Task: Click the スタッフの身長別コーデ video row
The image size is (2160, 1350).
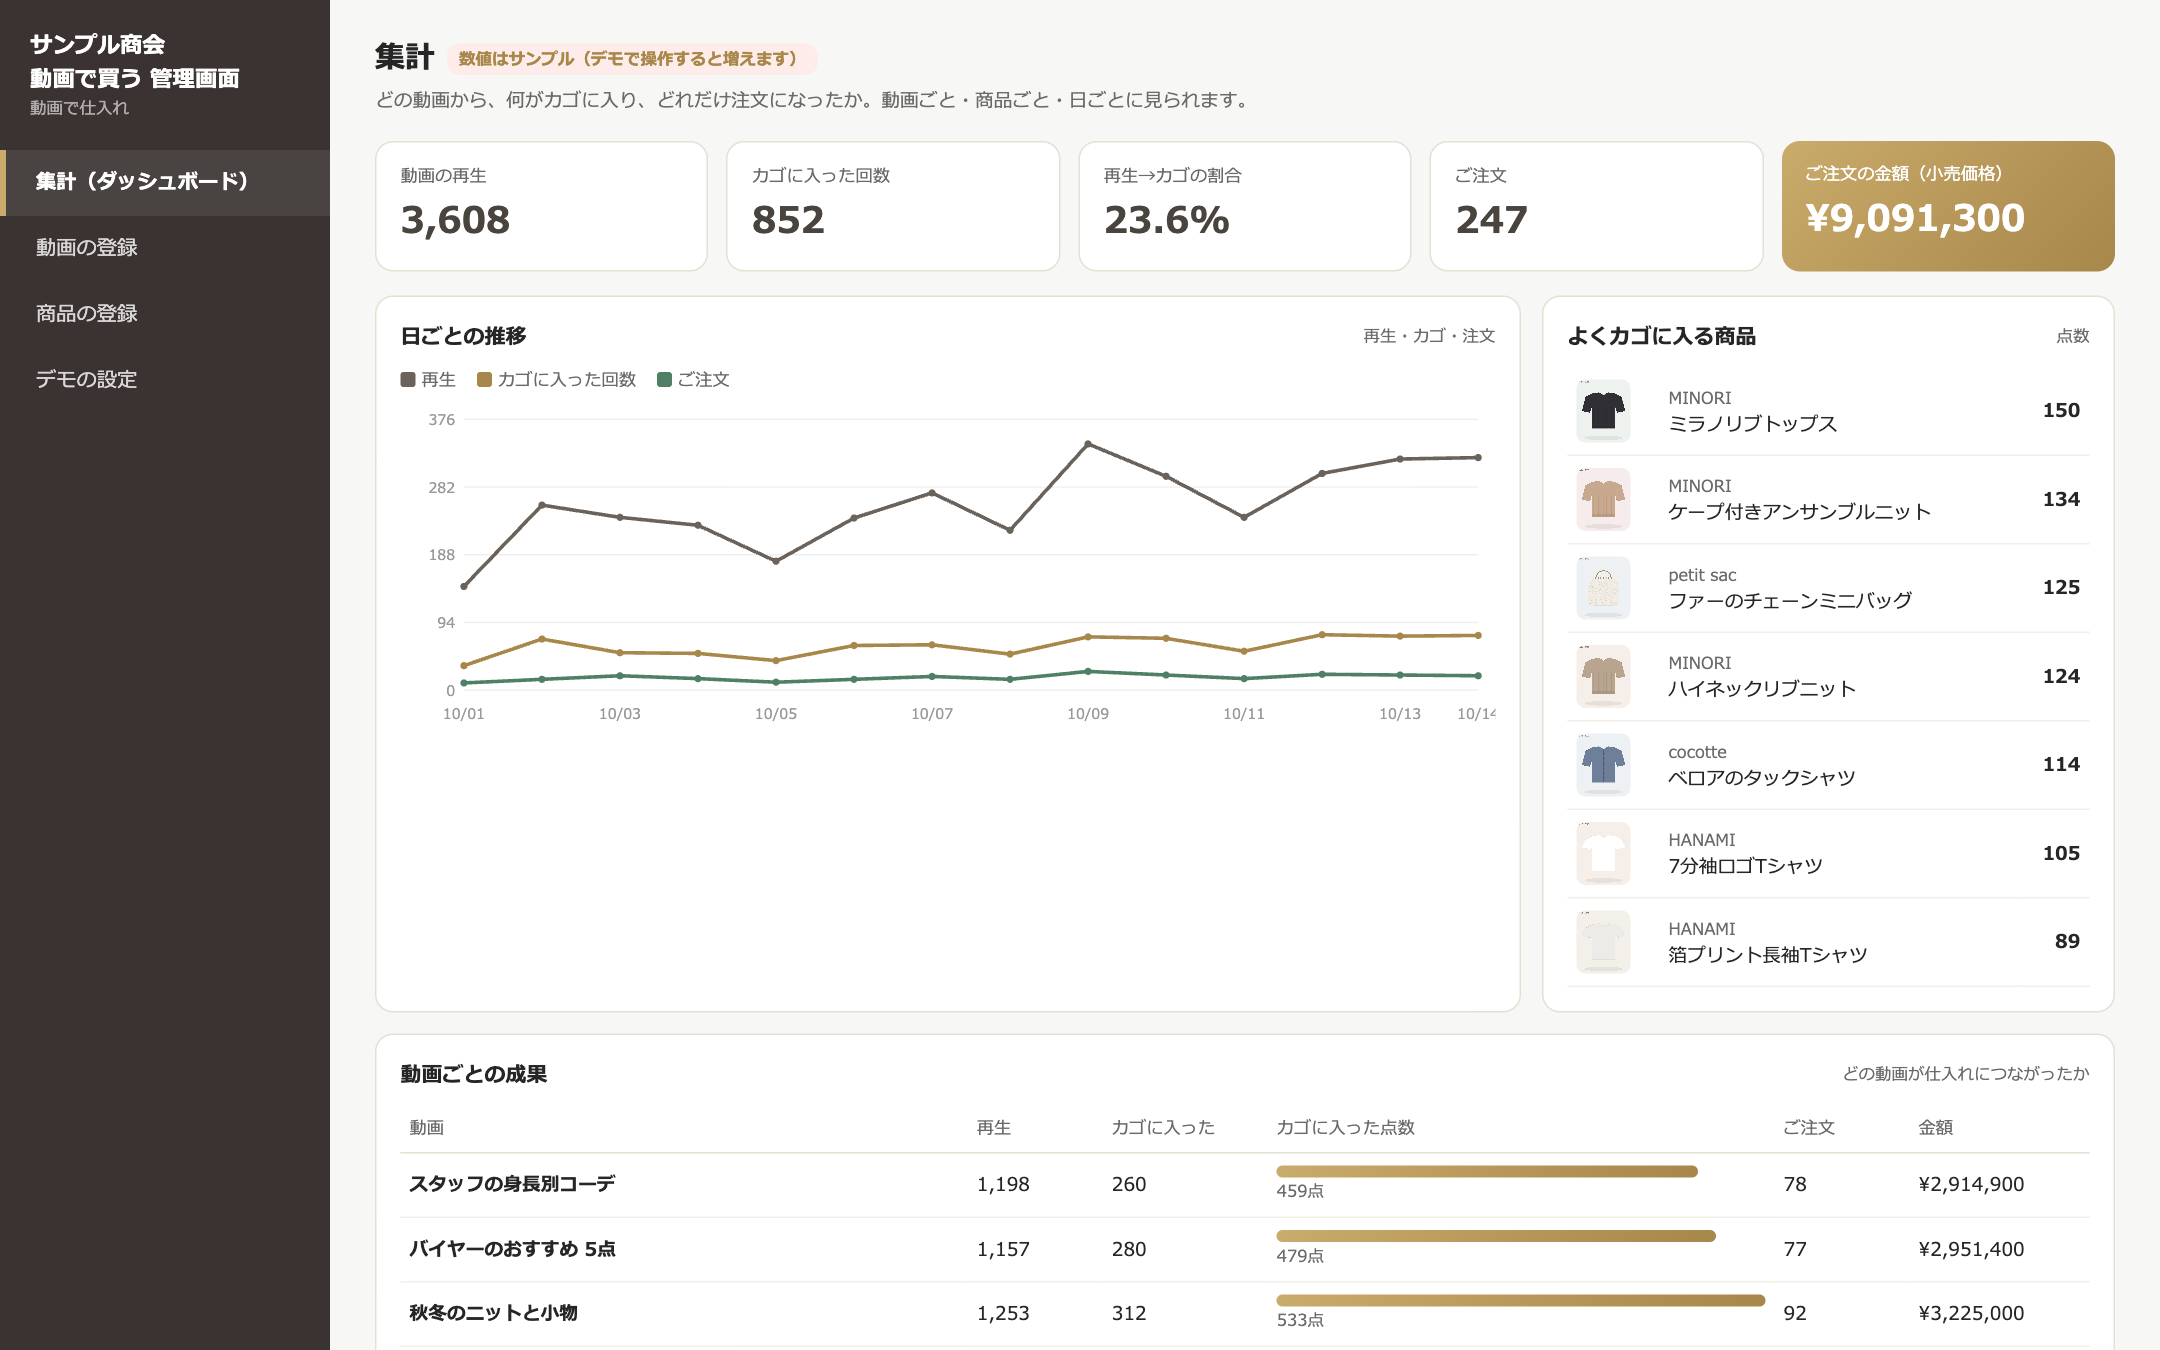Action: point(1244,1184)
